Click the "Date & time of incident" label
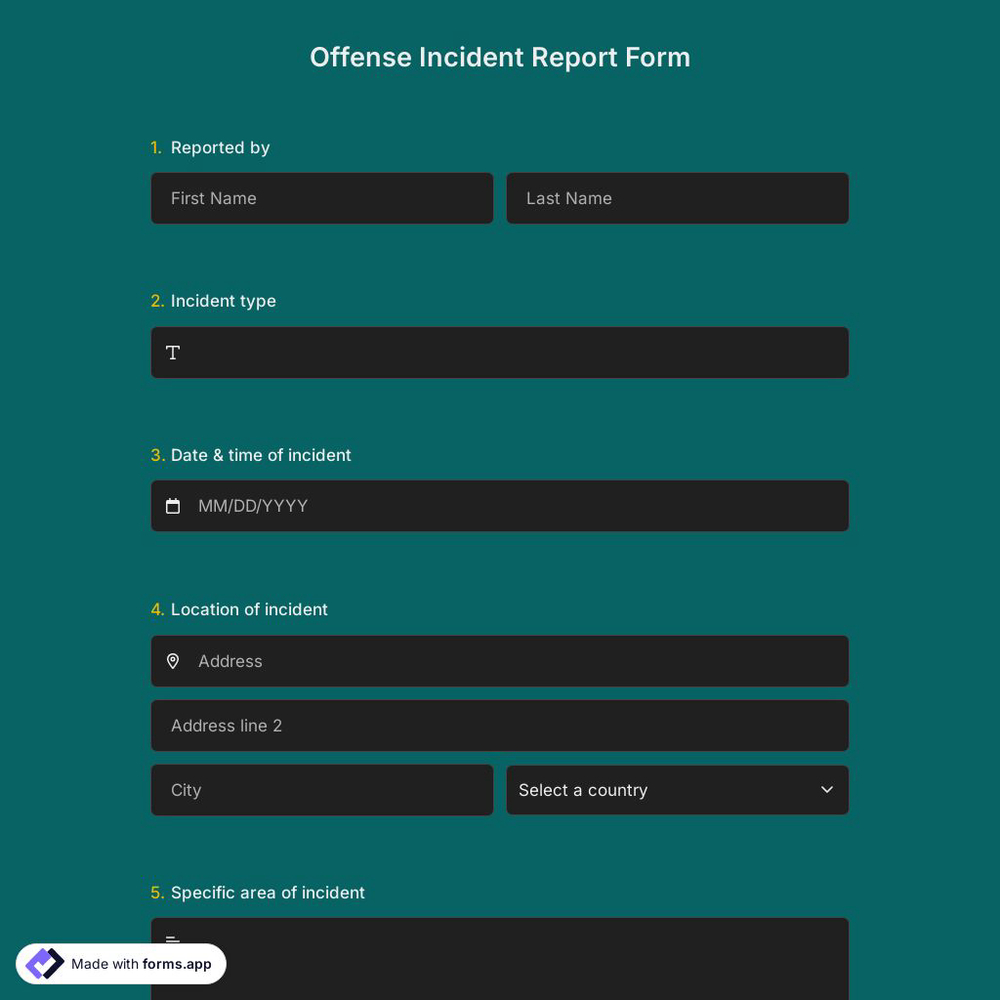 pos(261,455)
